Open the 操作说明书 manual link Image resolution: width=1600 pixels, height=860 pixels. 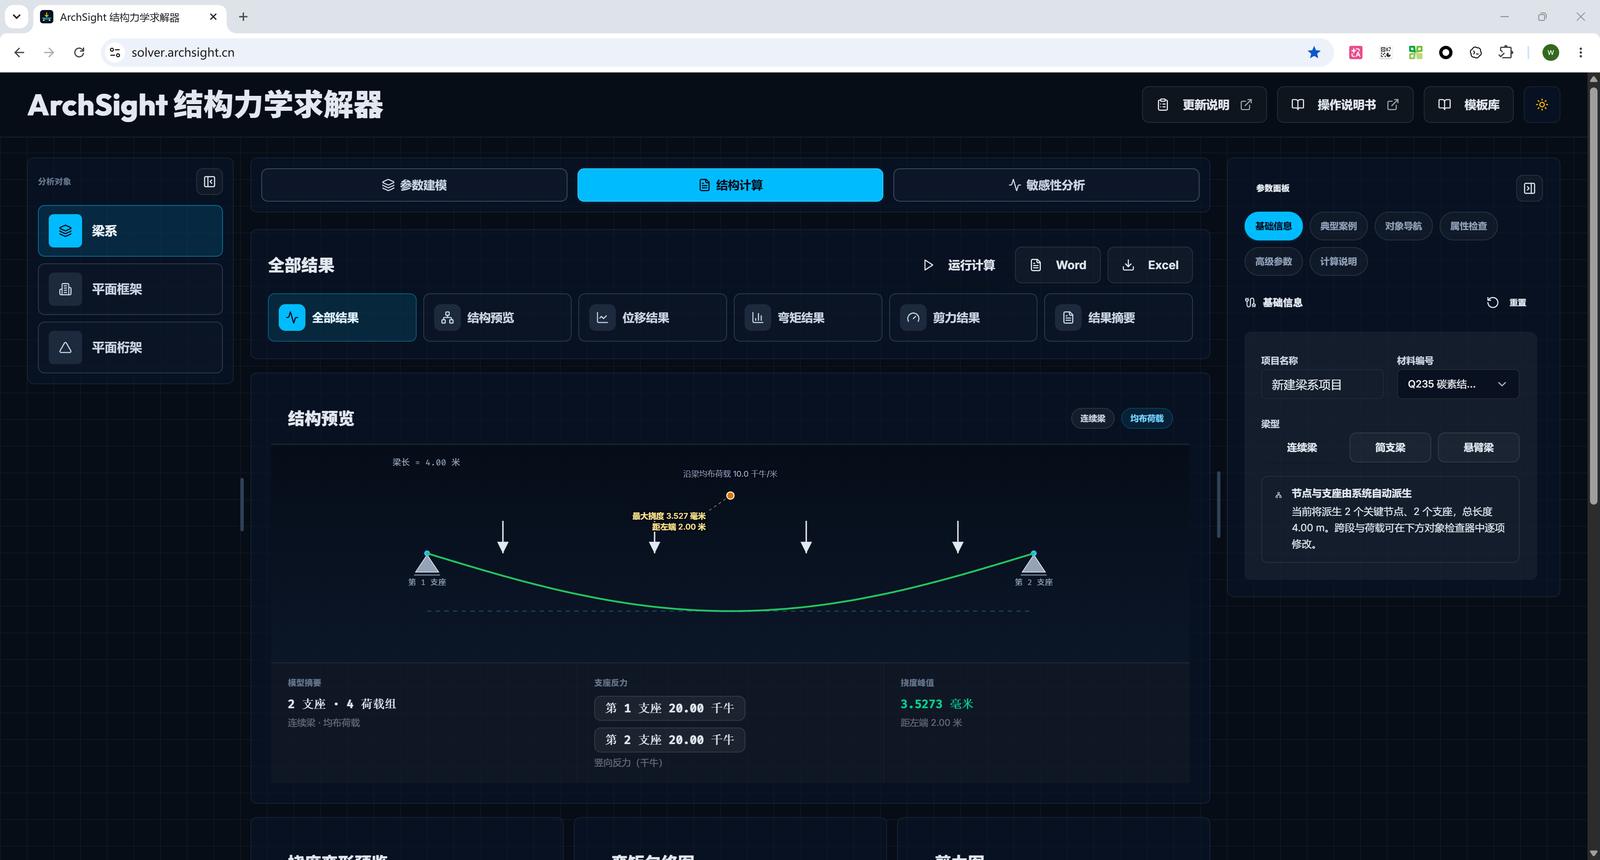pyautogui.click(x=1345, y=105)
